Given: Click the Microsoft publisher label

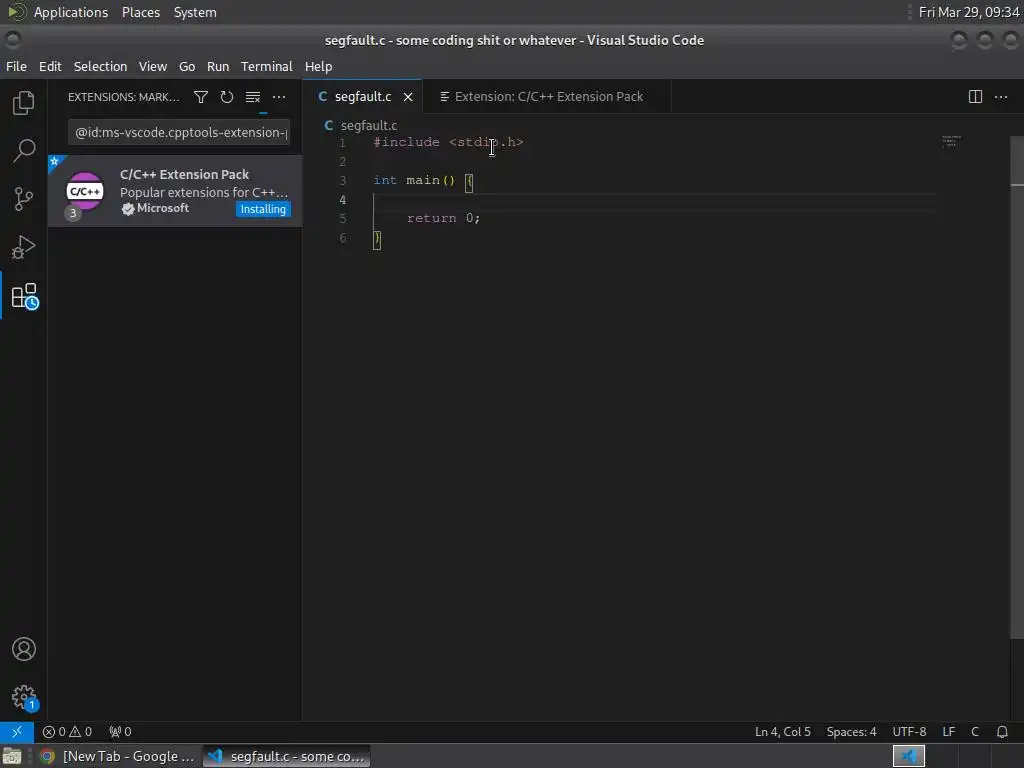Looking at the screenshot, I should point(163,208).
